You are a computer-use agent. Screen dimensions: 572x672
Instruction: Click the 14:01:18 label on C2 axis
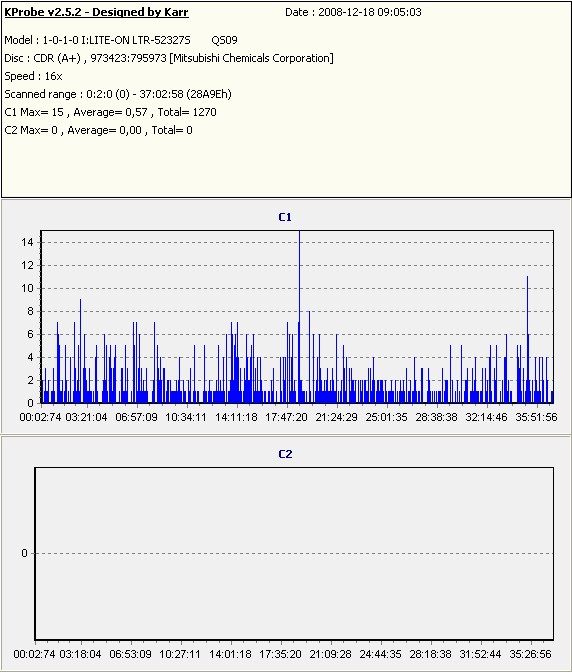click(230, 654)
